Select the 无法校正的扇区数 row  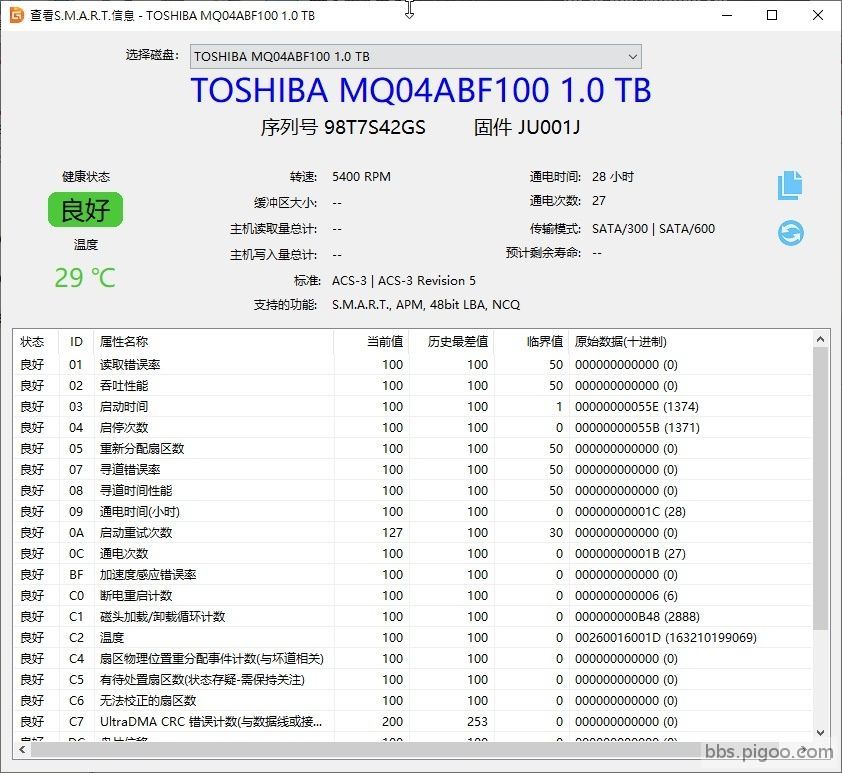point(412,700)
